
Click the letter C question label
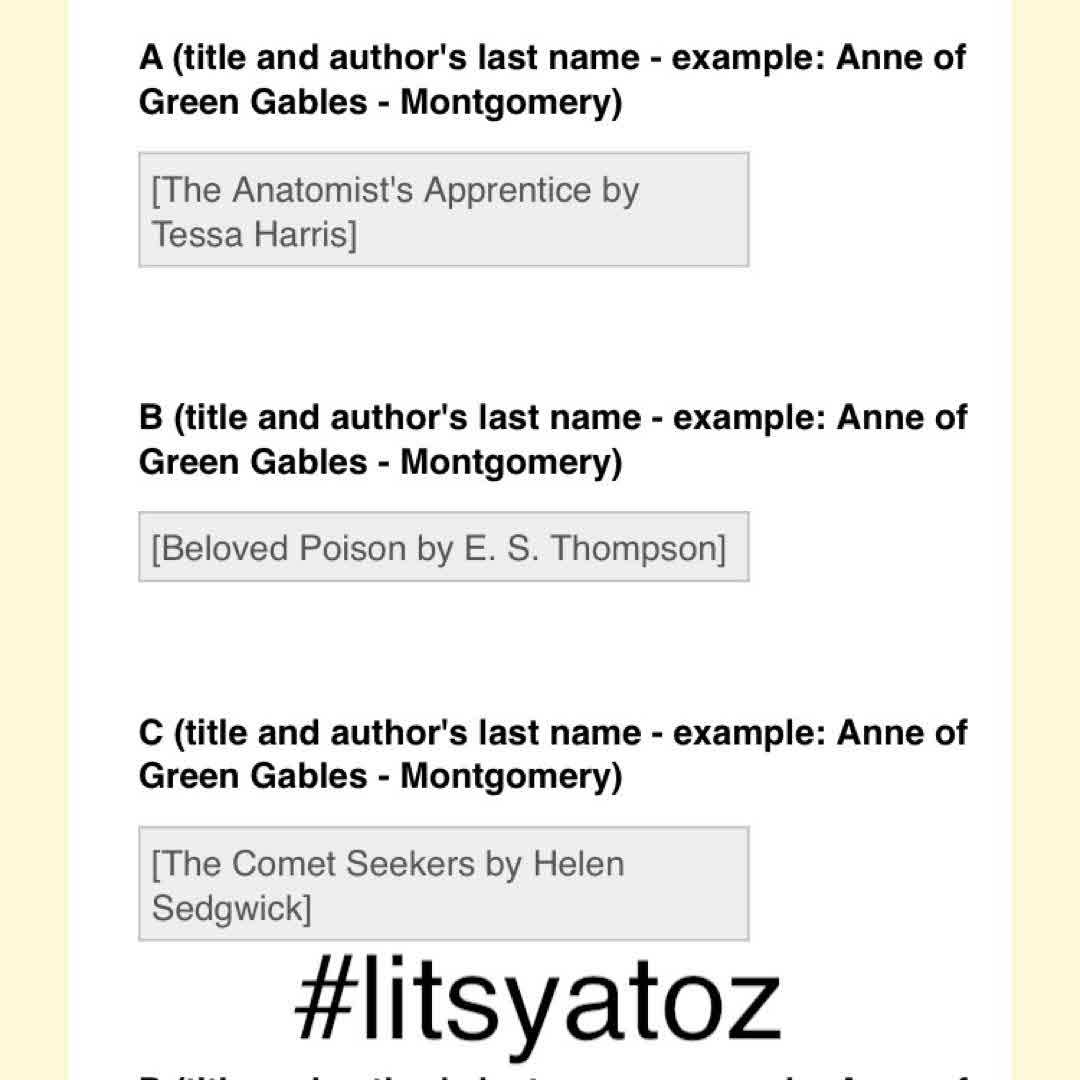pyautogui.click(x=552, y=733)
